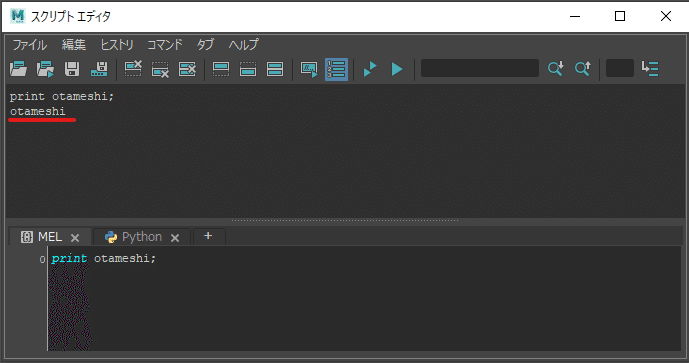Open the タブ menu
The height and width of the screenshot is (363, 689).
tap(205, 45)
